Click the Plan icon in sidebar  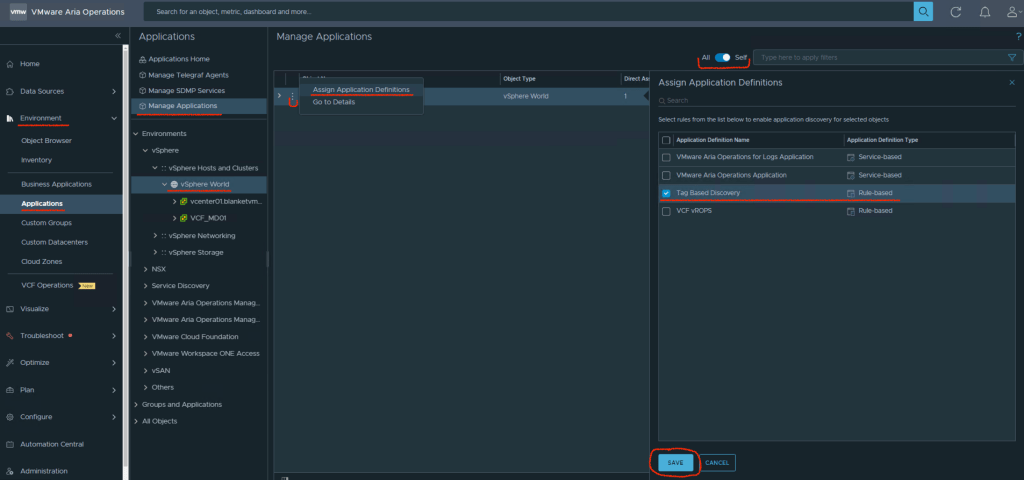tap(10, 390)
